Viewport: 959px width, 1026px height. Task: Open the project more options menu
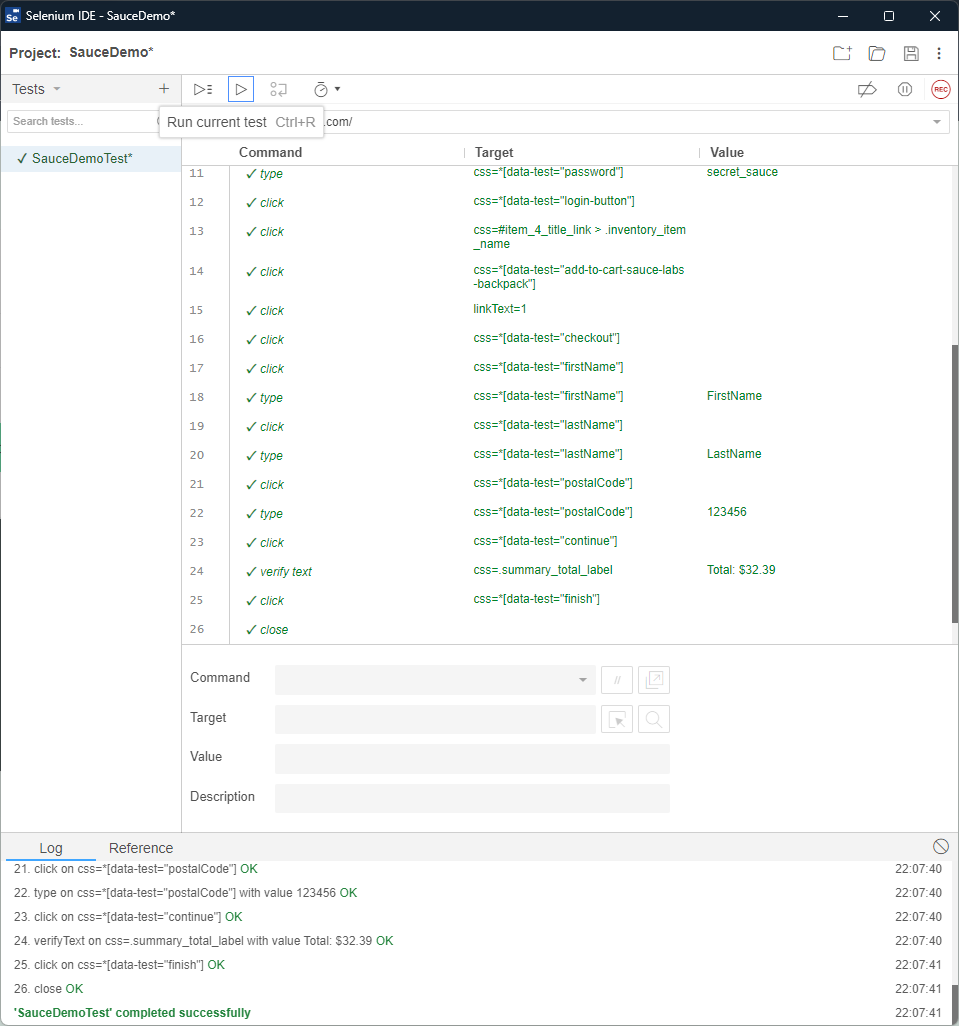pyautogui.click(x=939, y=53)
